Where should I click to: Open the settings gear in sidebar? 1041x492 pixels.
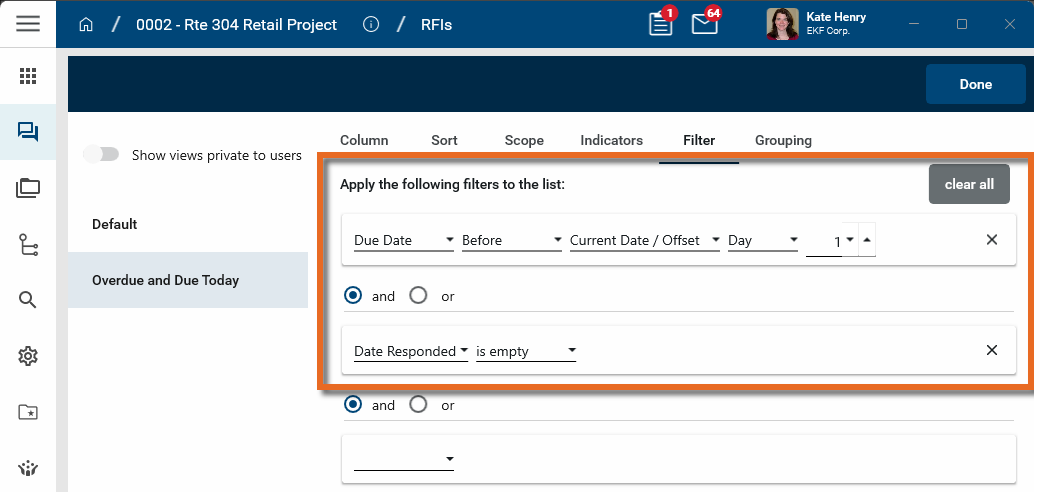pos(28,356)
